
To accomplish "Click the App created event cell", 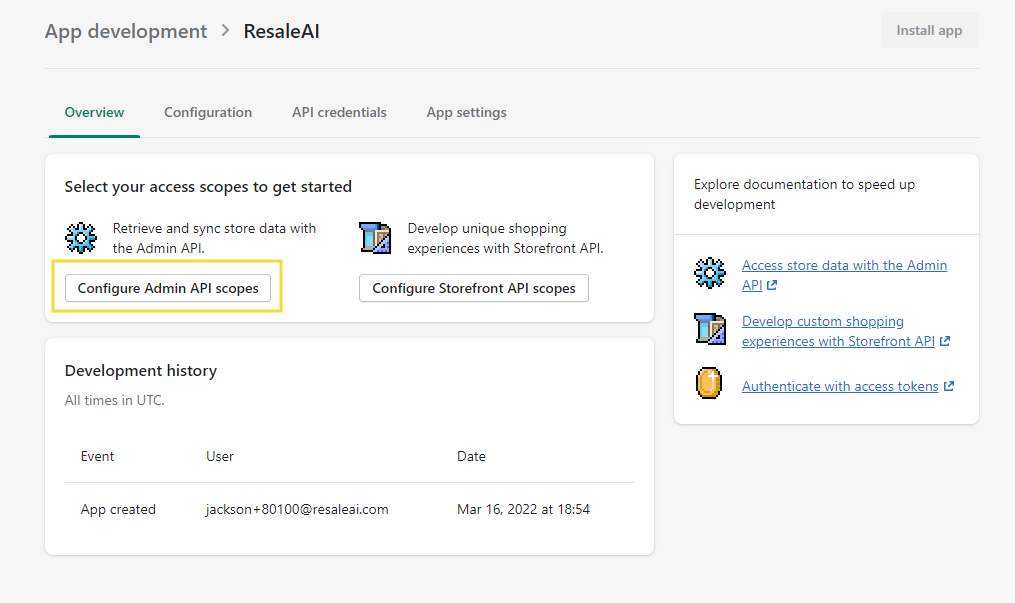I will tap(118, 509).
